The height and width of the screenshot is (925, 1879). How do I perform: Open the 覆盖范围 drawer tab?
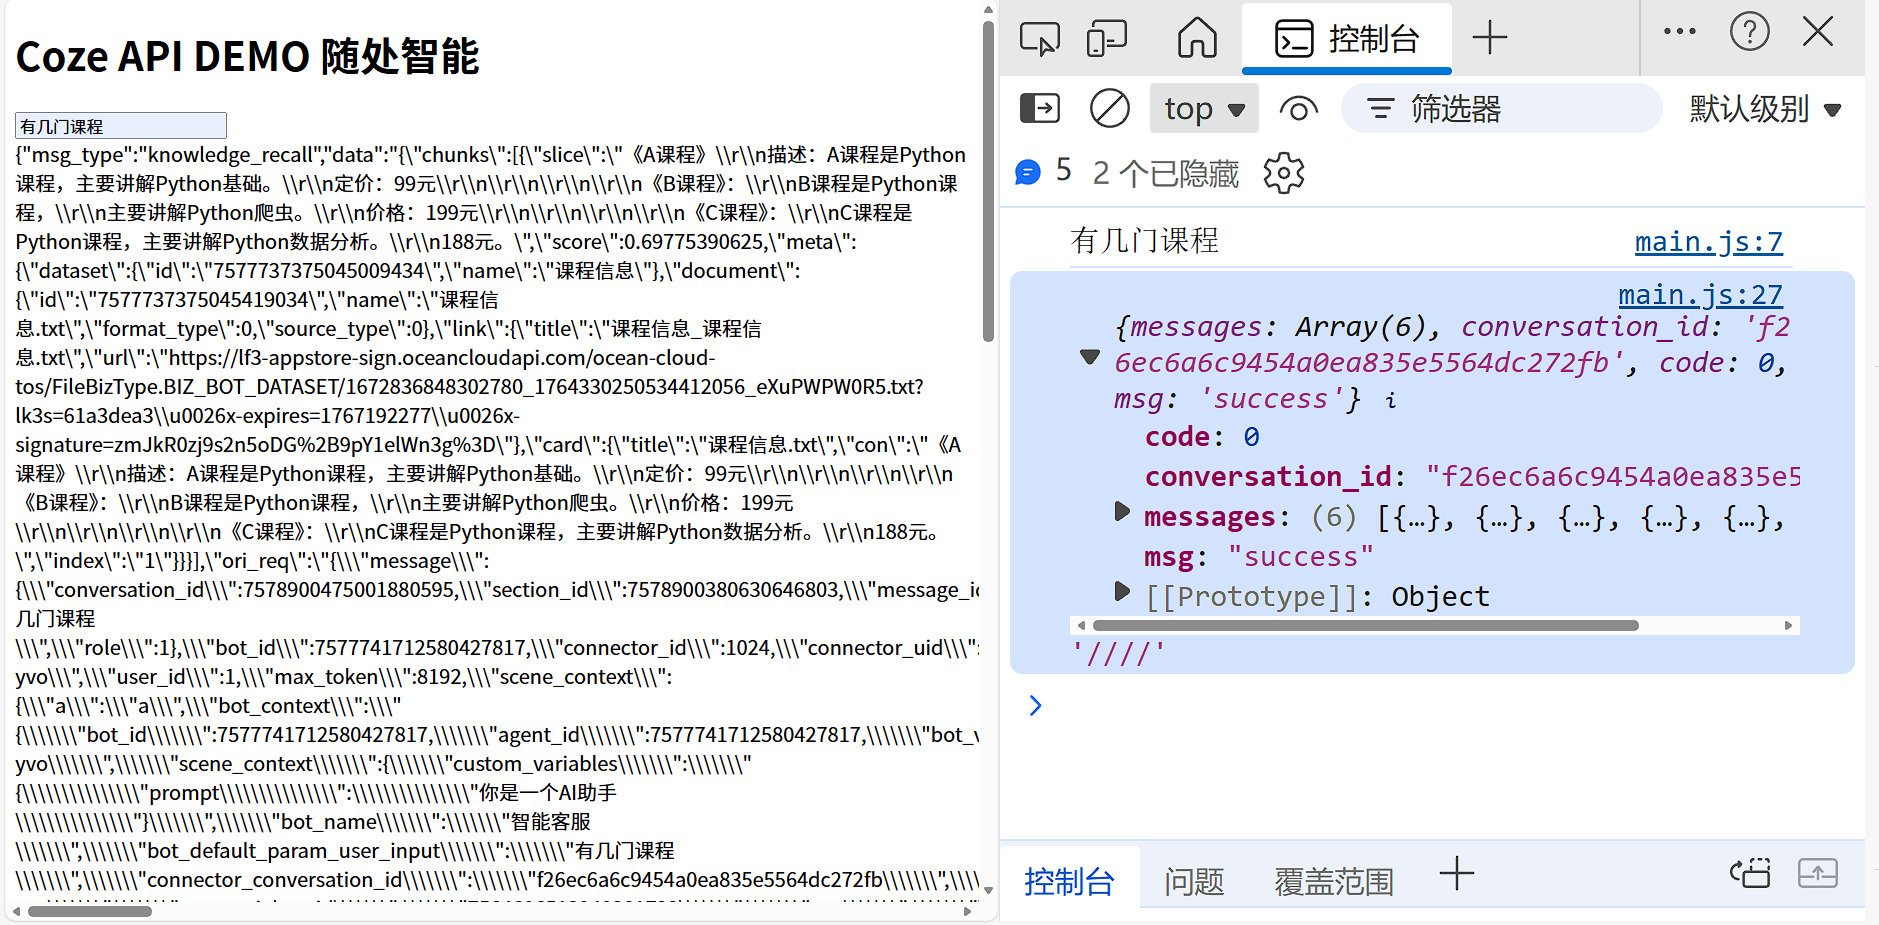tap(1333, 881)
